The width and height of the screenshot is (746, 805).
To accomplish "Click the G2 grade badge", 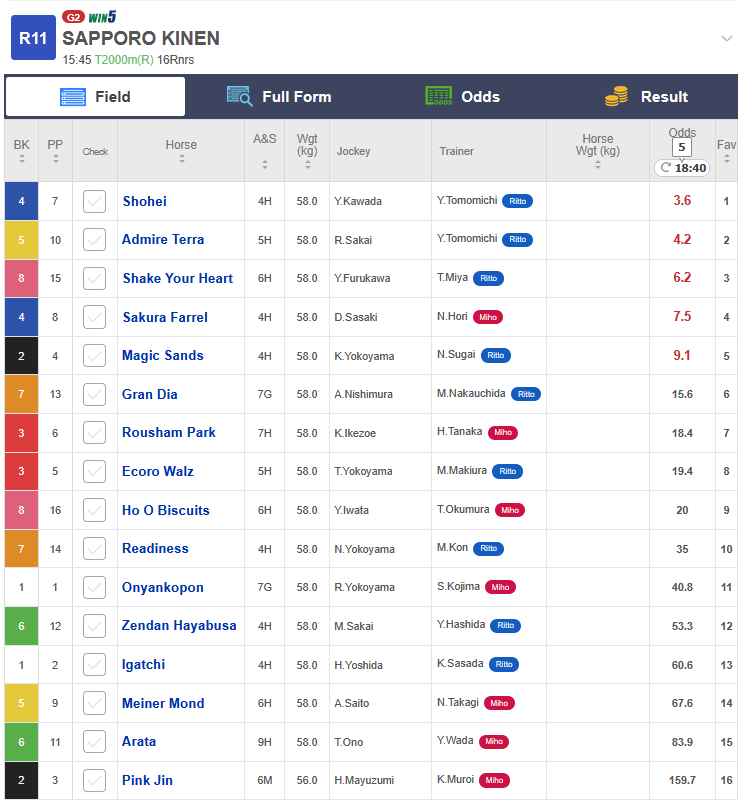I will (x=73, y=17).
